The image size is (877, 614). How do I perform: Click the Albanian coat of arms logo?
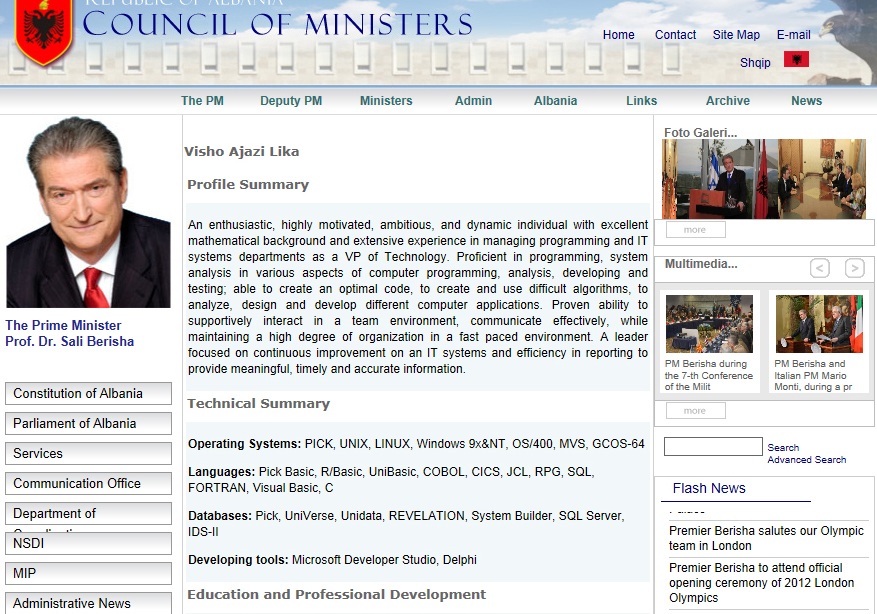(x=42, y=32)
